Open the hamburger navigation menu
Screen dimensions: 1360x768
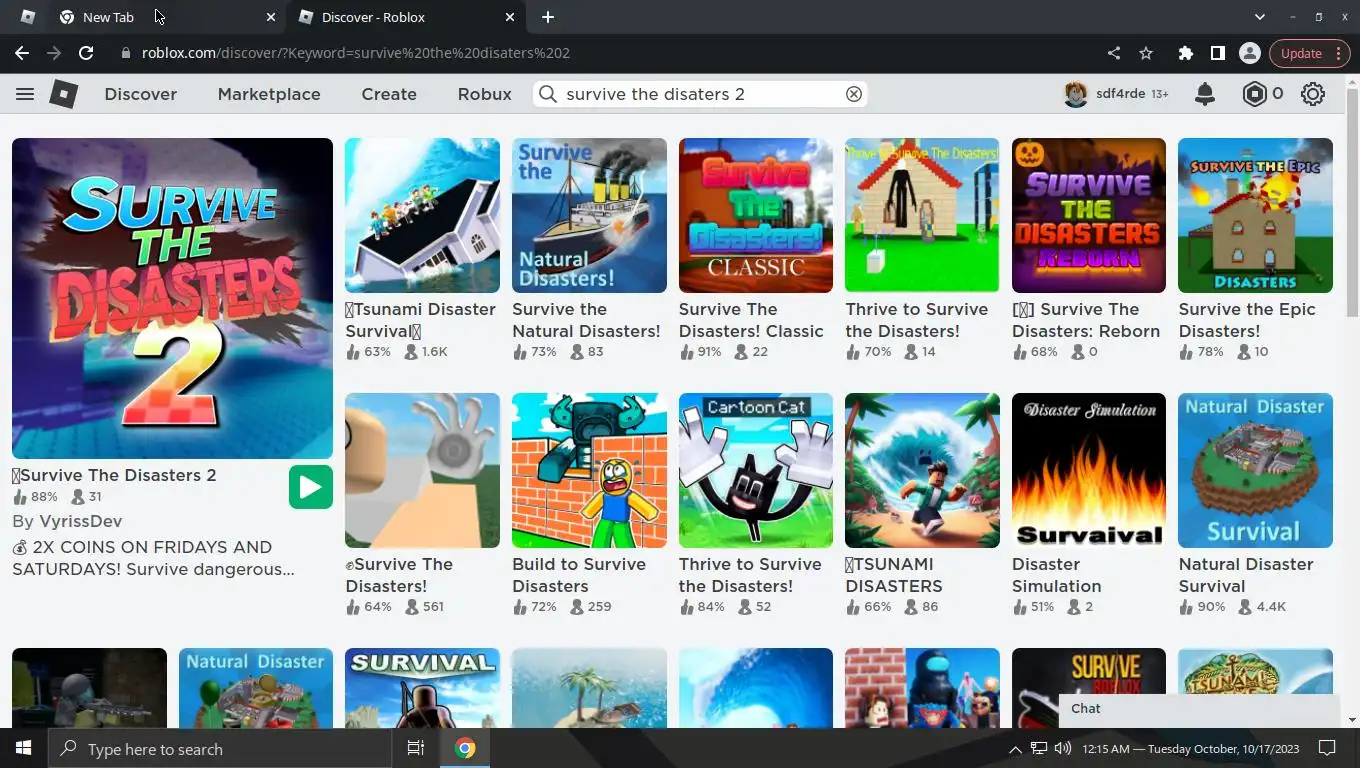click(x=25, y=94)
